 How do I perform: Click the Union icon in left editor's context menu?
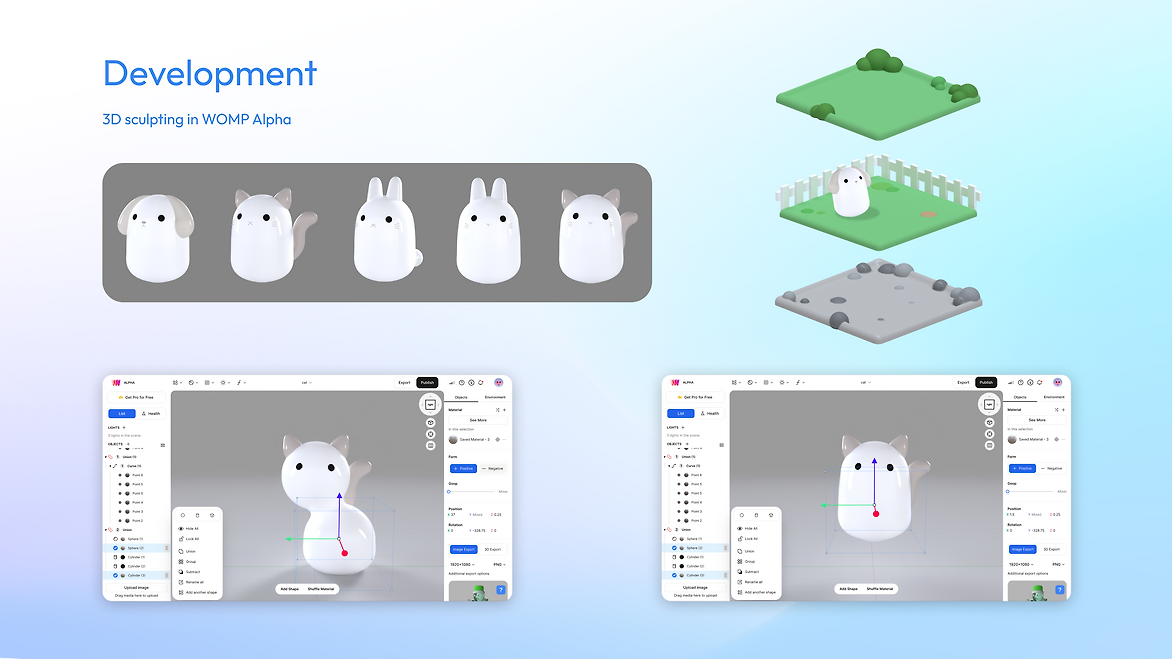click(x=181, y=551)
